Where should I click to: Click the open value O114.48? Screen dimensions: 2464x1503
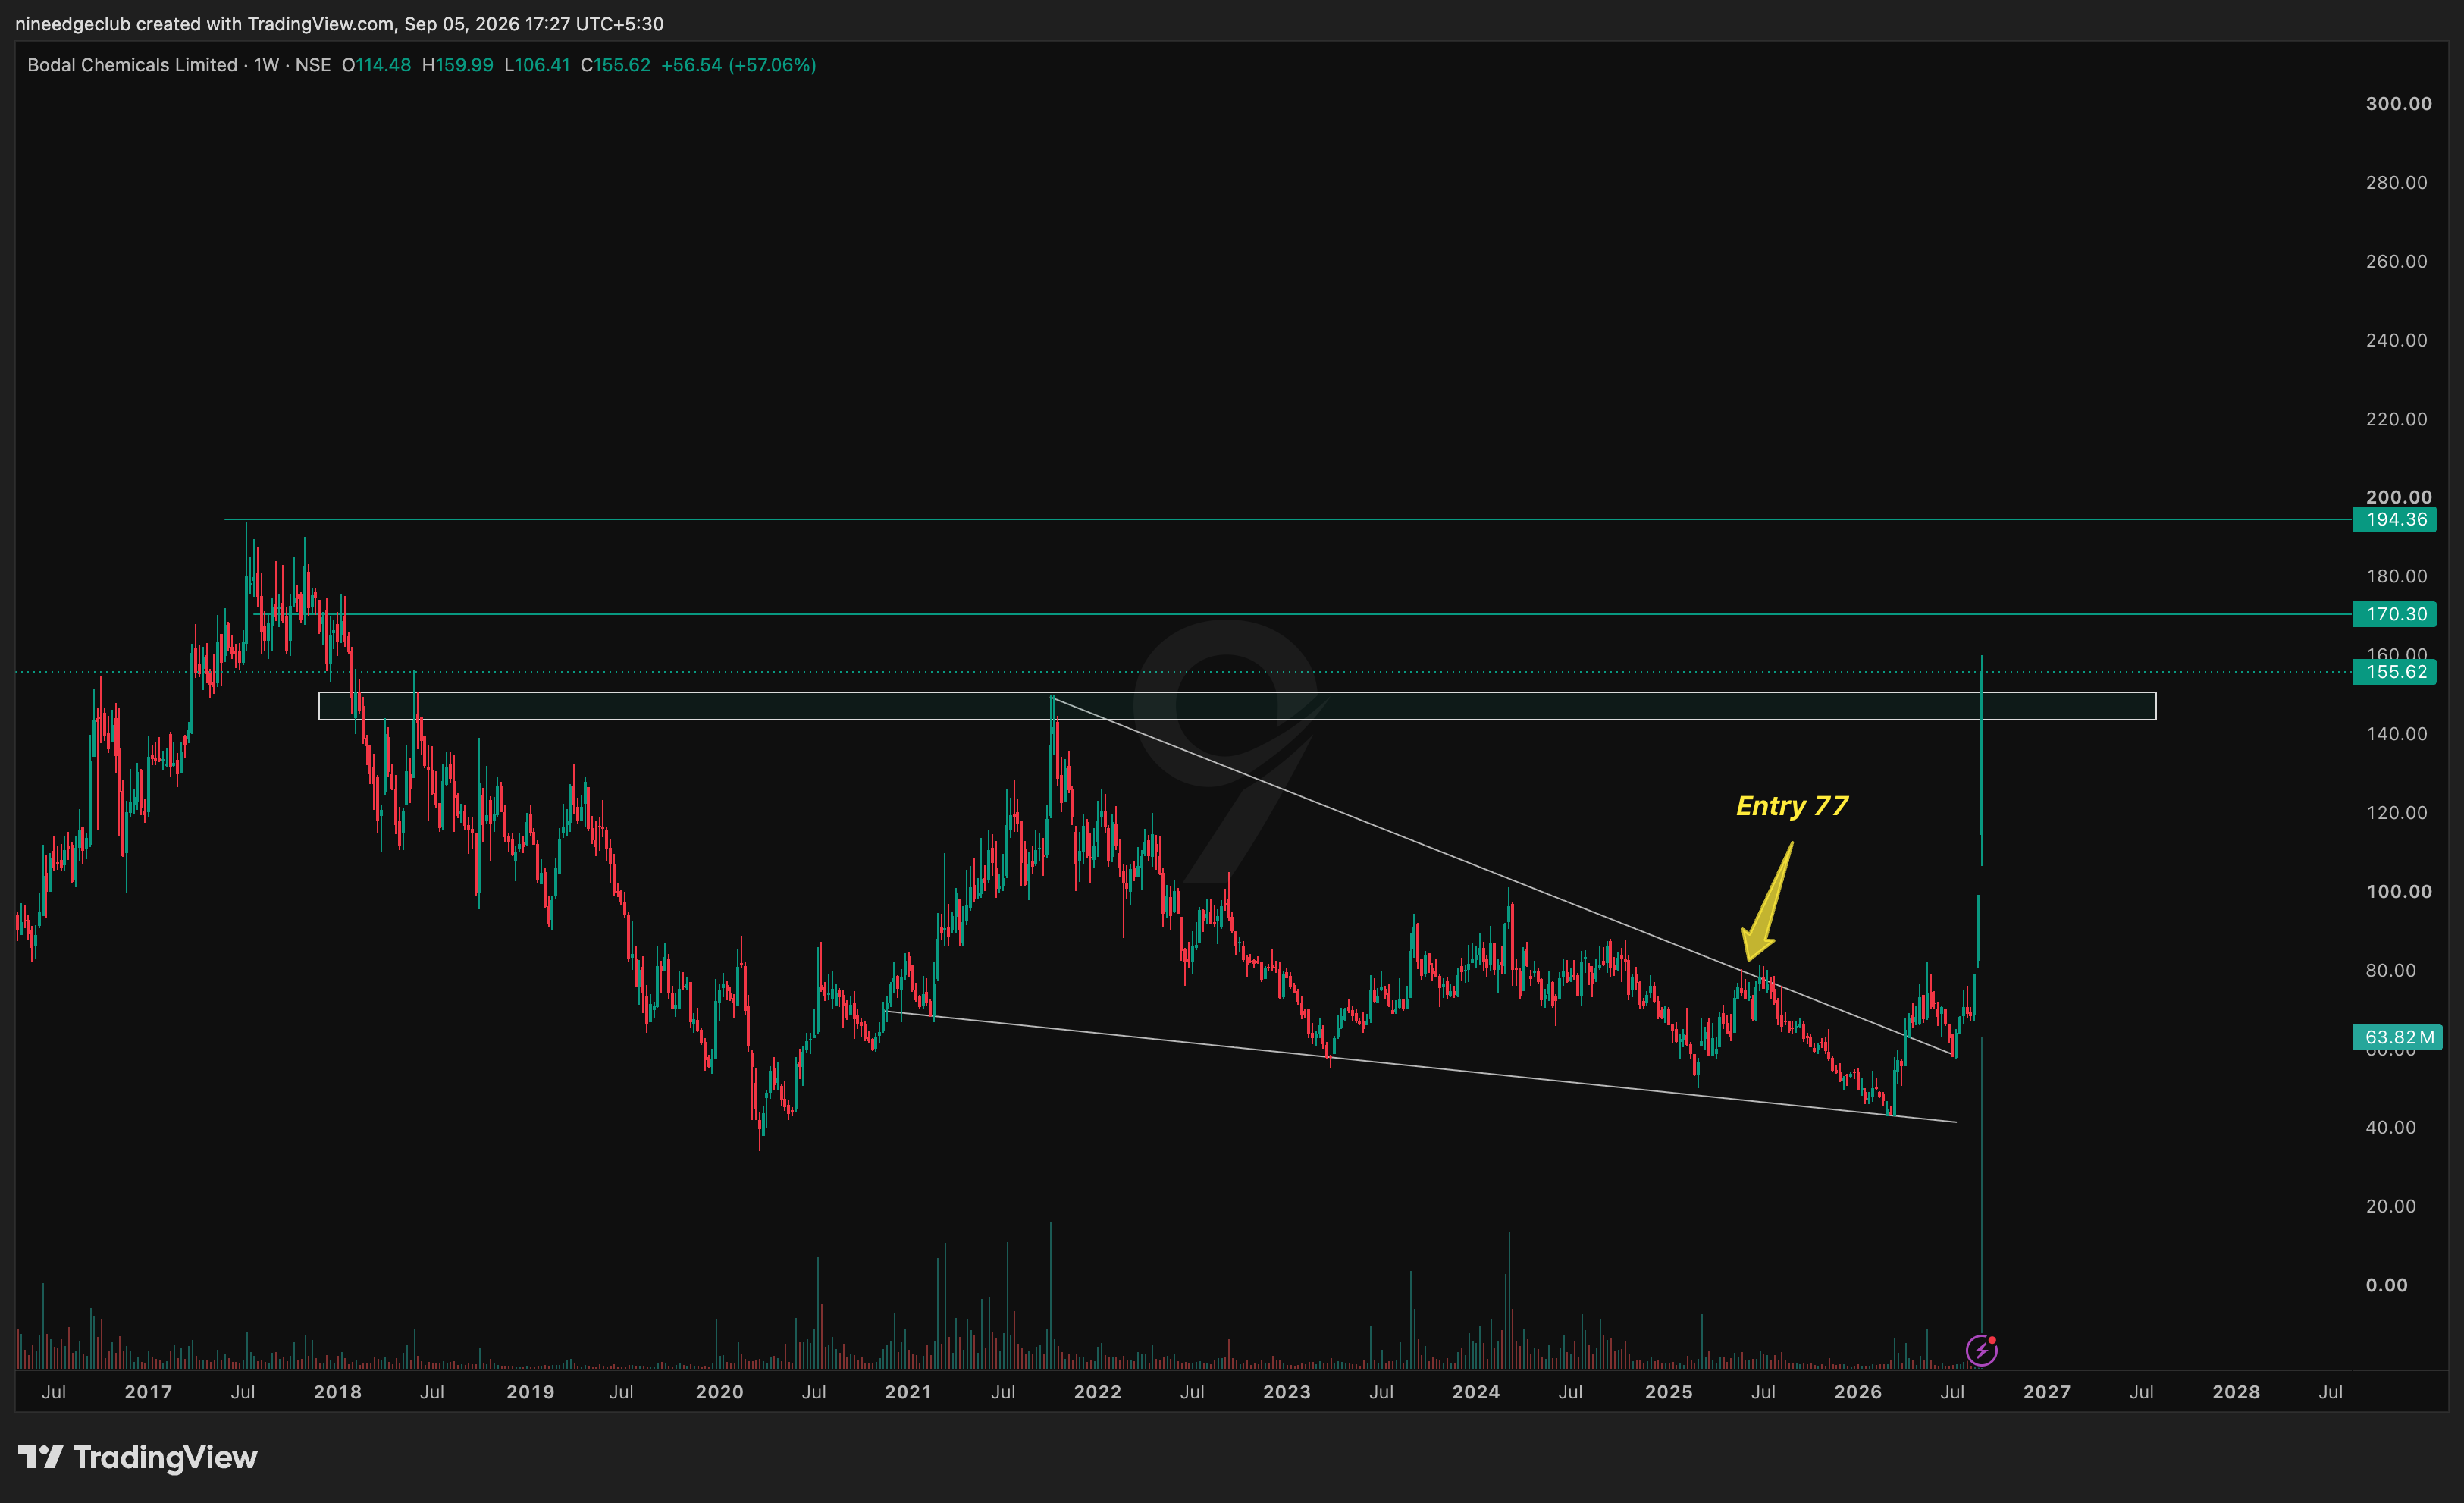(376, 65)
